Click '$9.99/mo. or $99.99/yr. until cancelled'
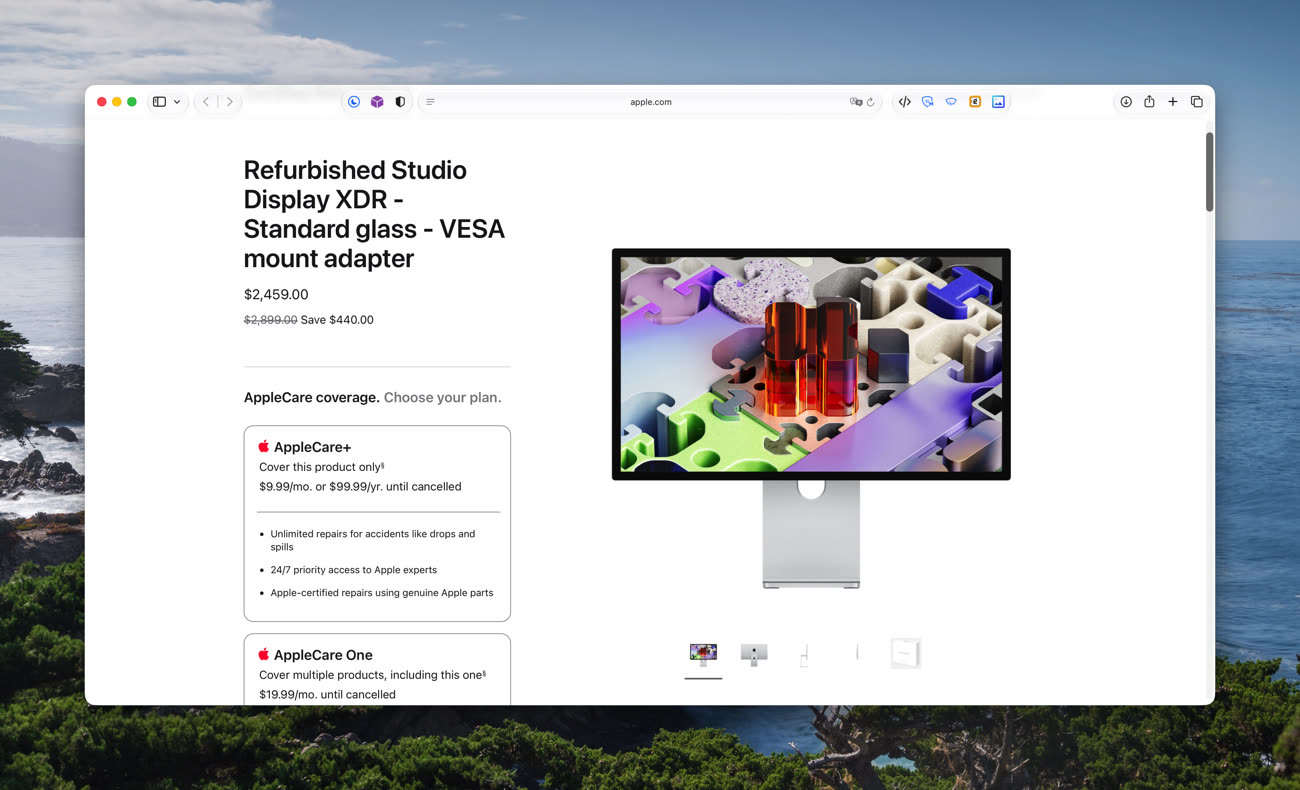 360,487
